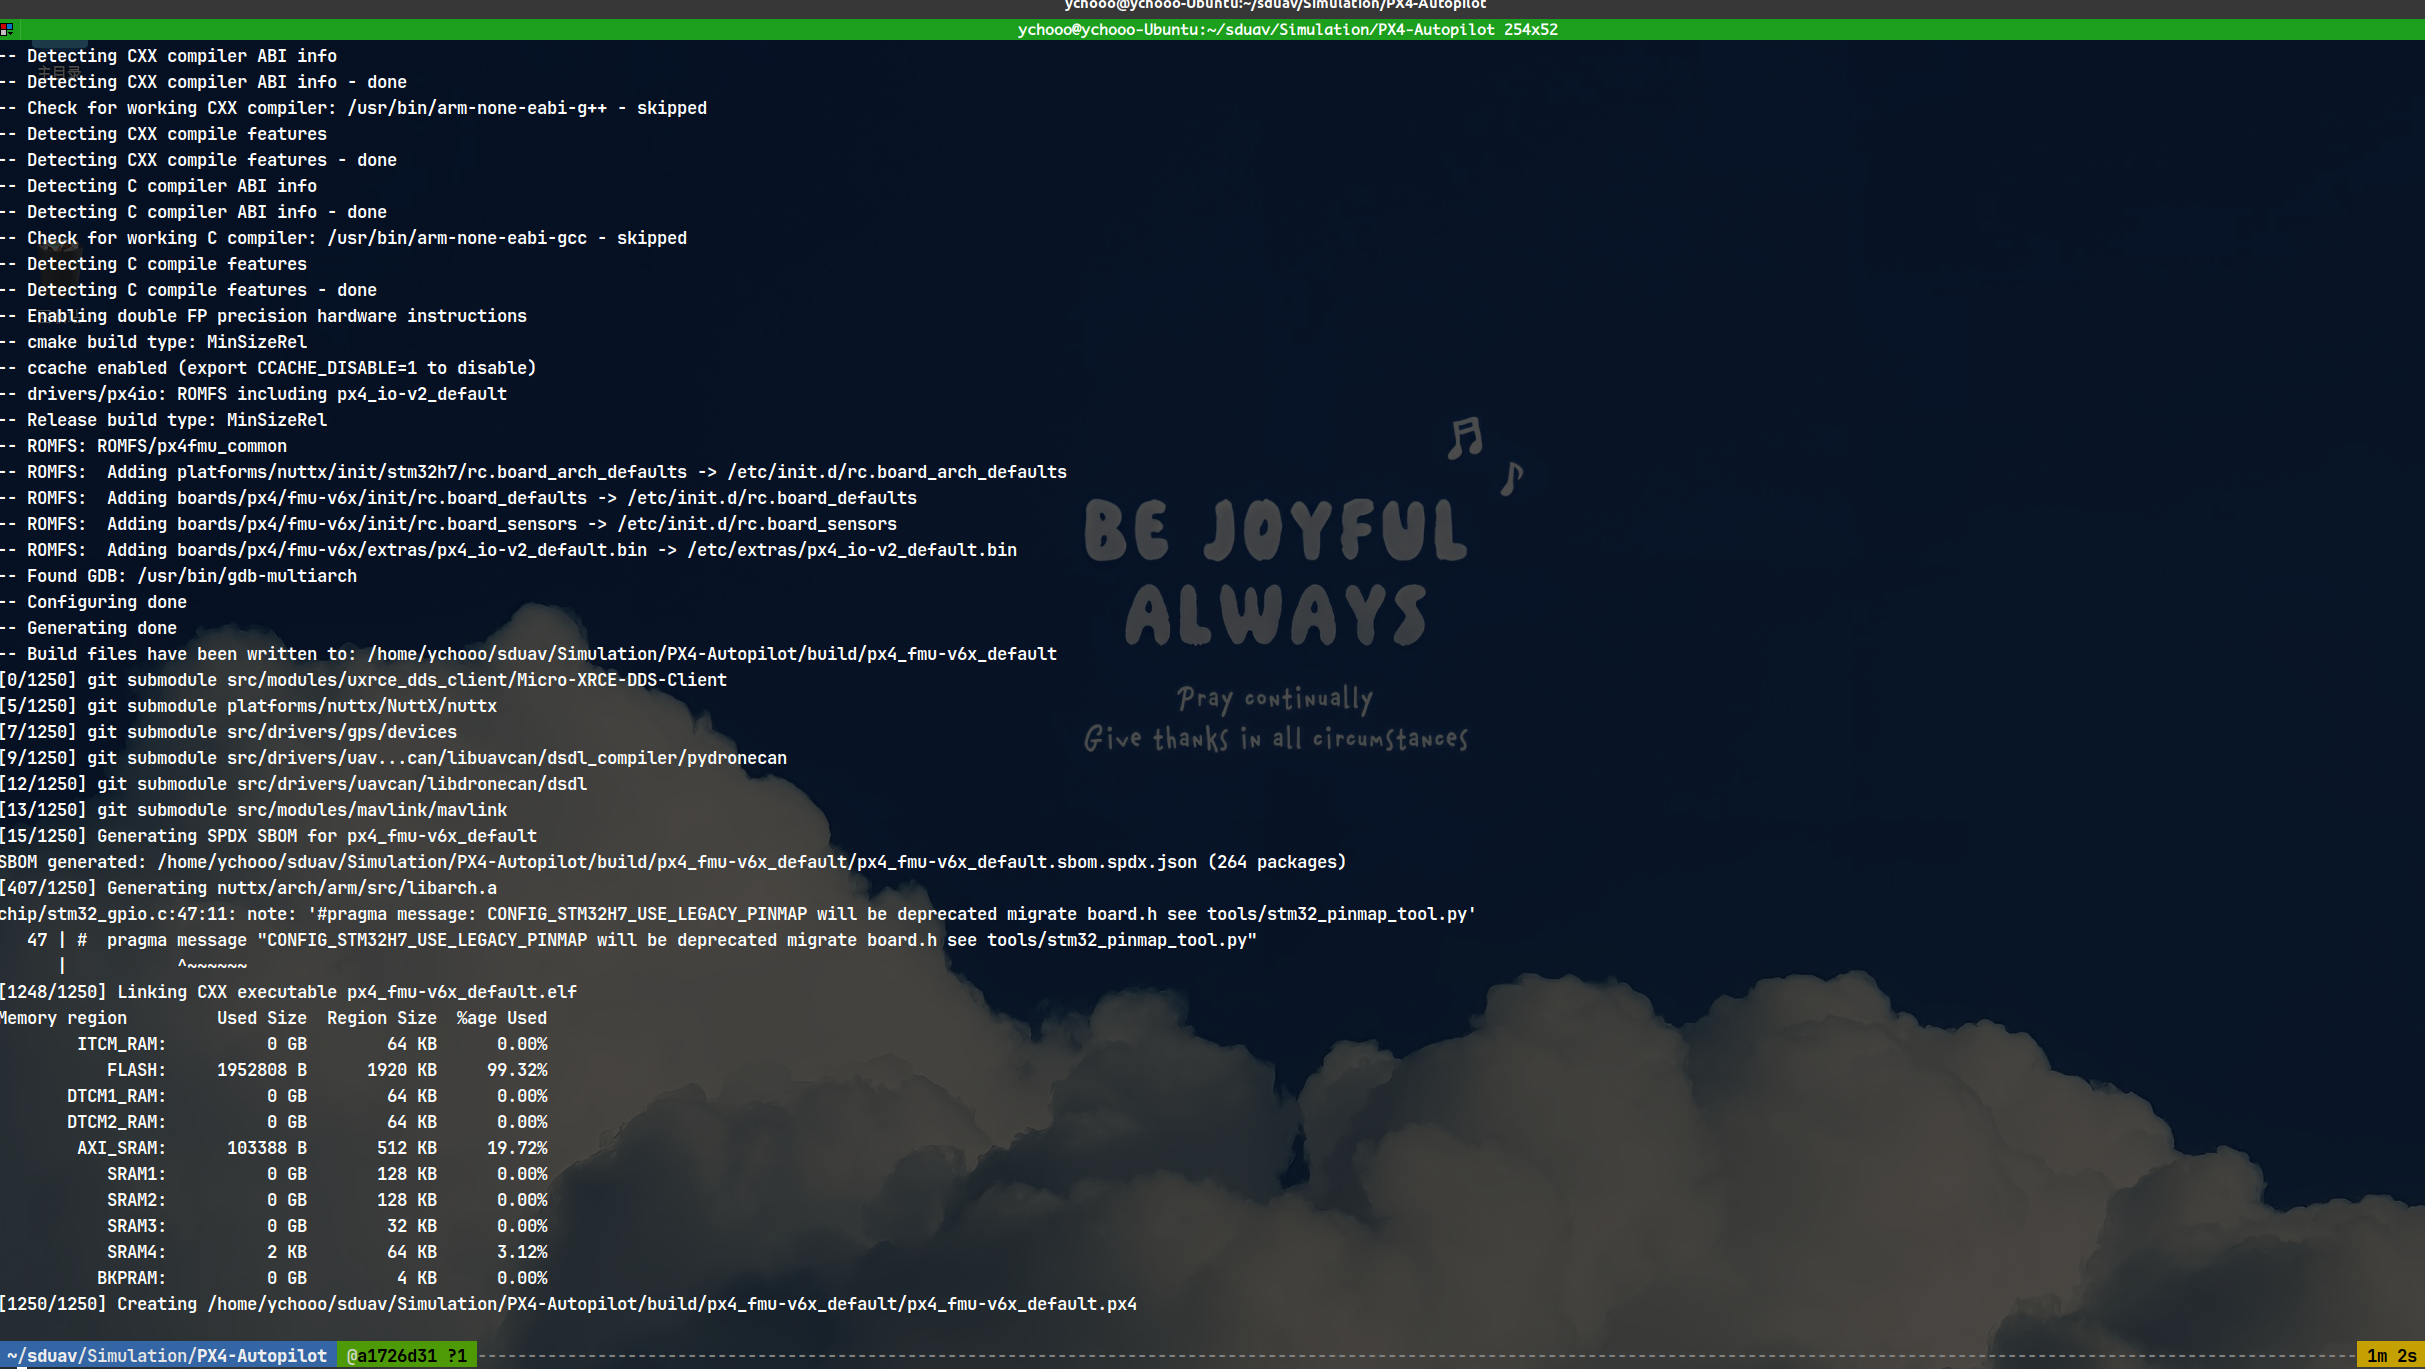
Task: Click the 'Check for working CXX compiler' line
Action: [x=354, y=108]
